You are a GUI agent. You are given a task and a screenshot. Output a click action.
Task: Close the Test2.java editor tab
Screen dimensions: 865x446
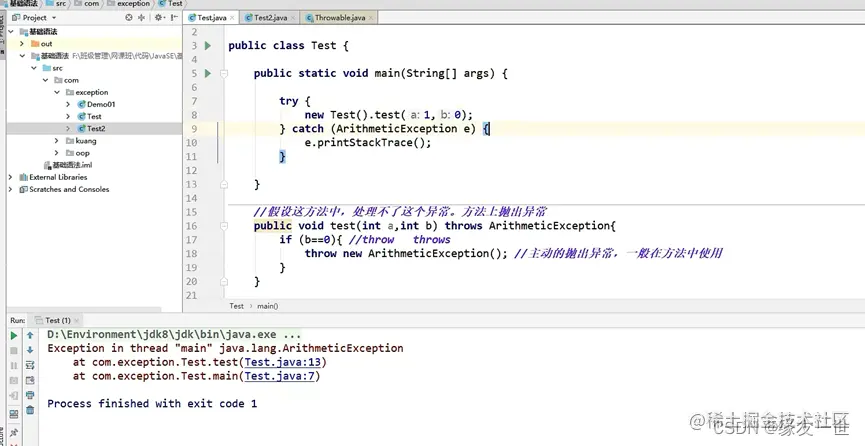click(x=293, y=18)
